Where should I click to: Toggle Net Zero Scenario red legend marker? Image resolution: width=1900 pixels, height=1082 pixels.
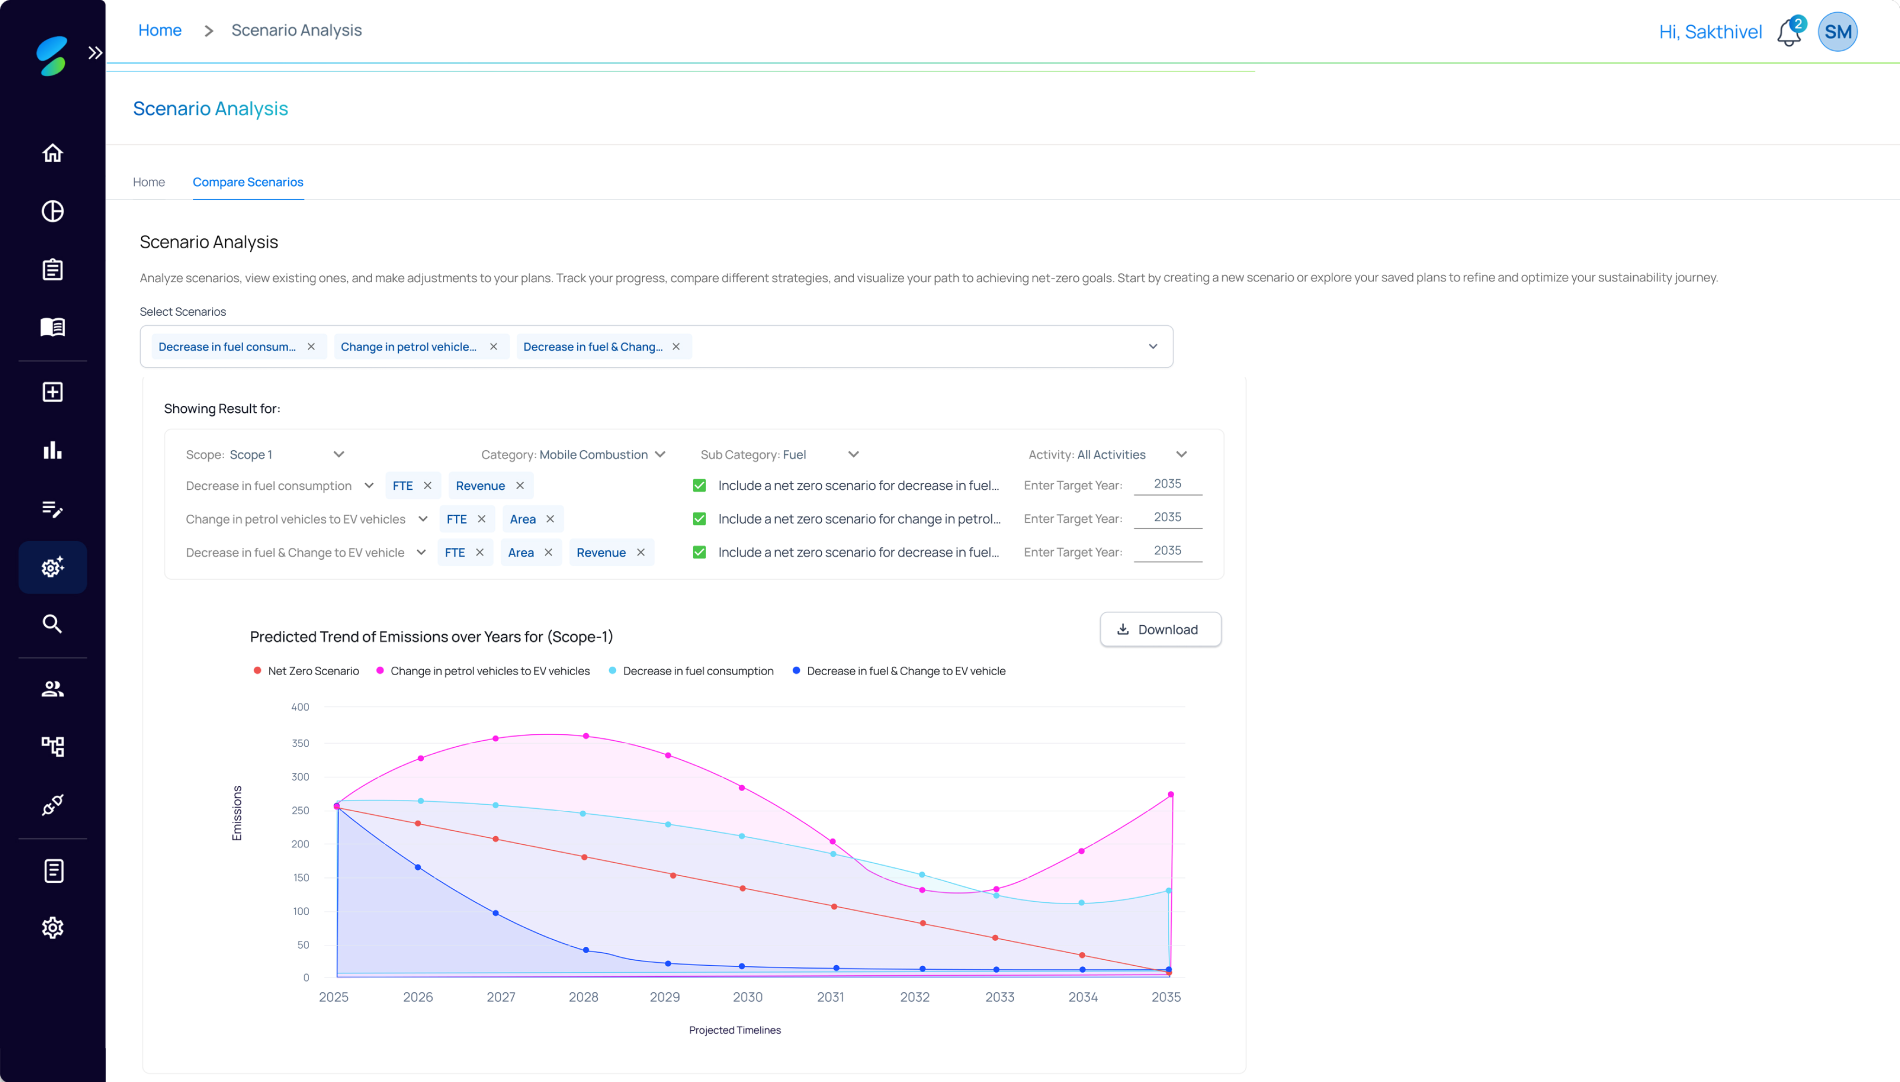click(258, 671)
